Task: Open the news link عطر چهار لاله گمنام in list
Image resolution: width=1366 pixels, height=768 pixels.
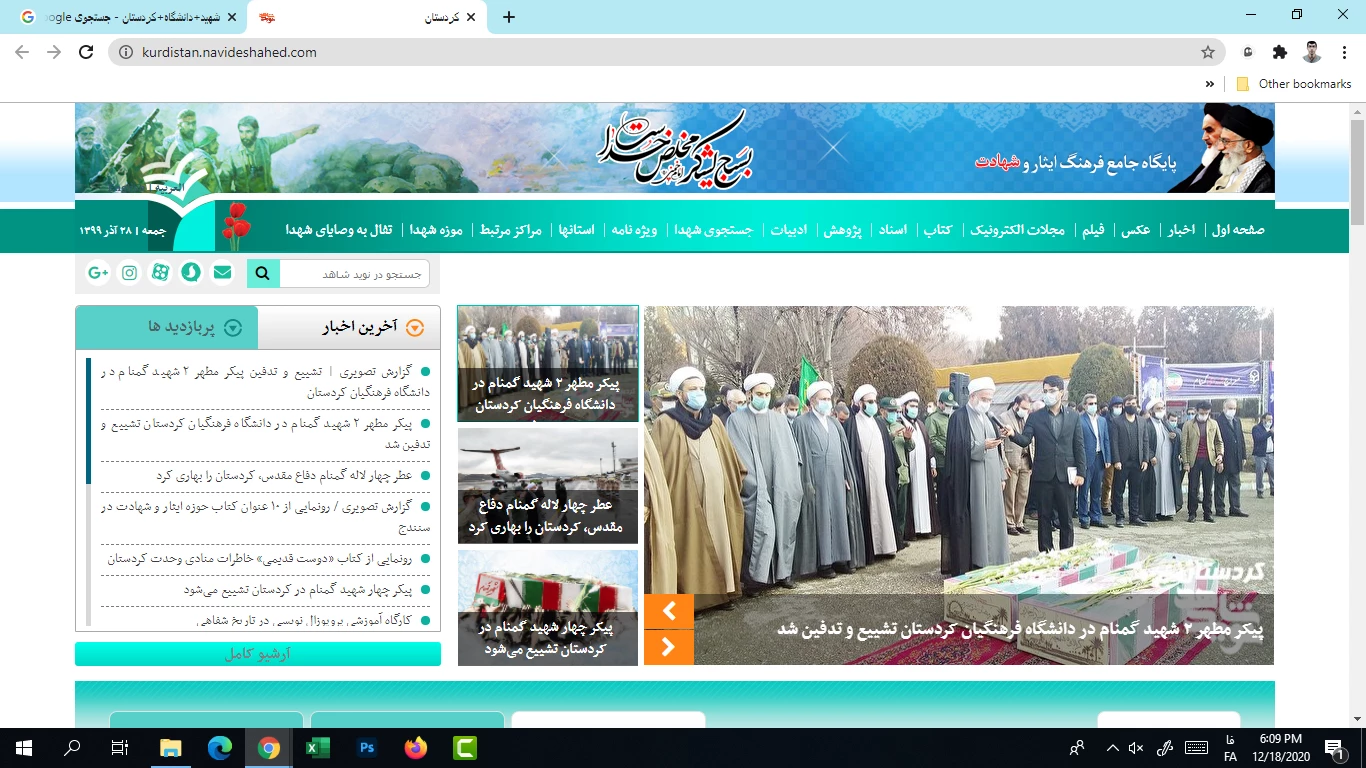Action: pos(283,476)
